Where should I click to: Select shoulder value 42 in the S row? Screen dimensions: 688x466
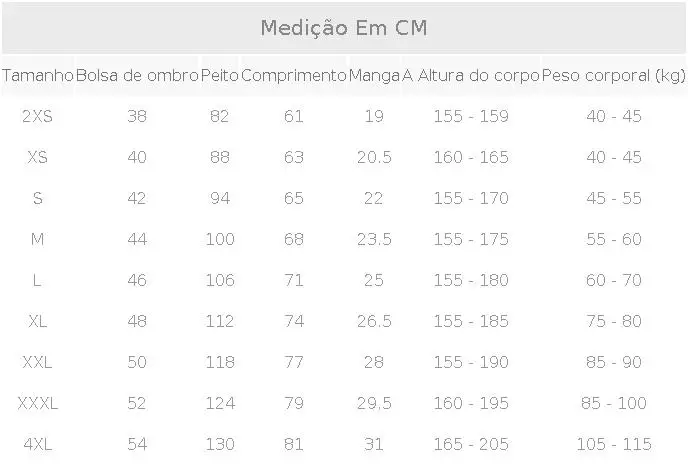pyautogui.click(x=137, y=198)
